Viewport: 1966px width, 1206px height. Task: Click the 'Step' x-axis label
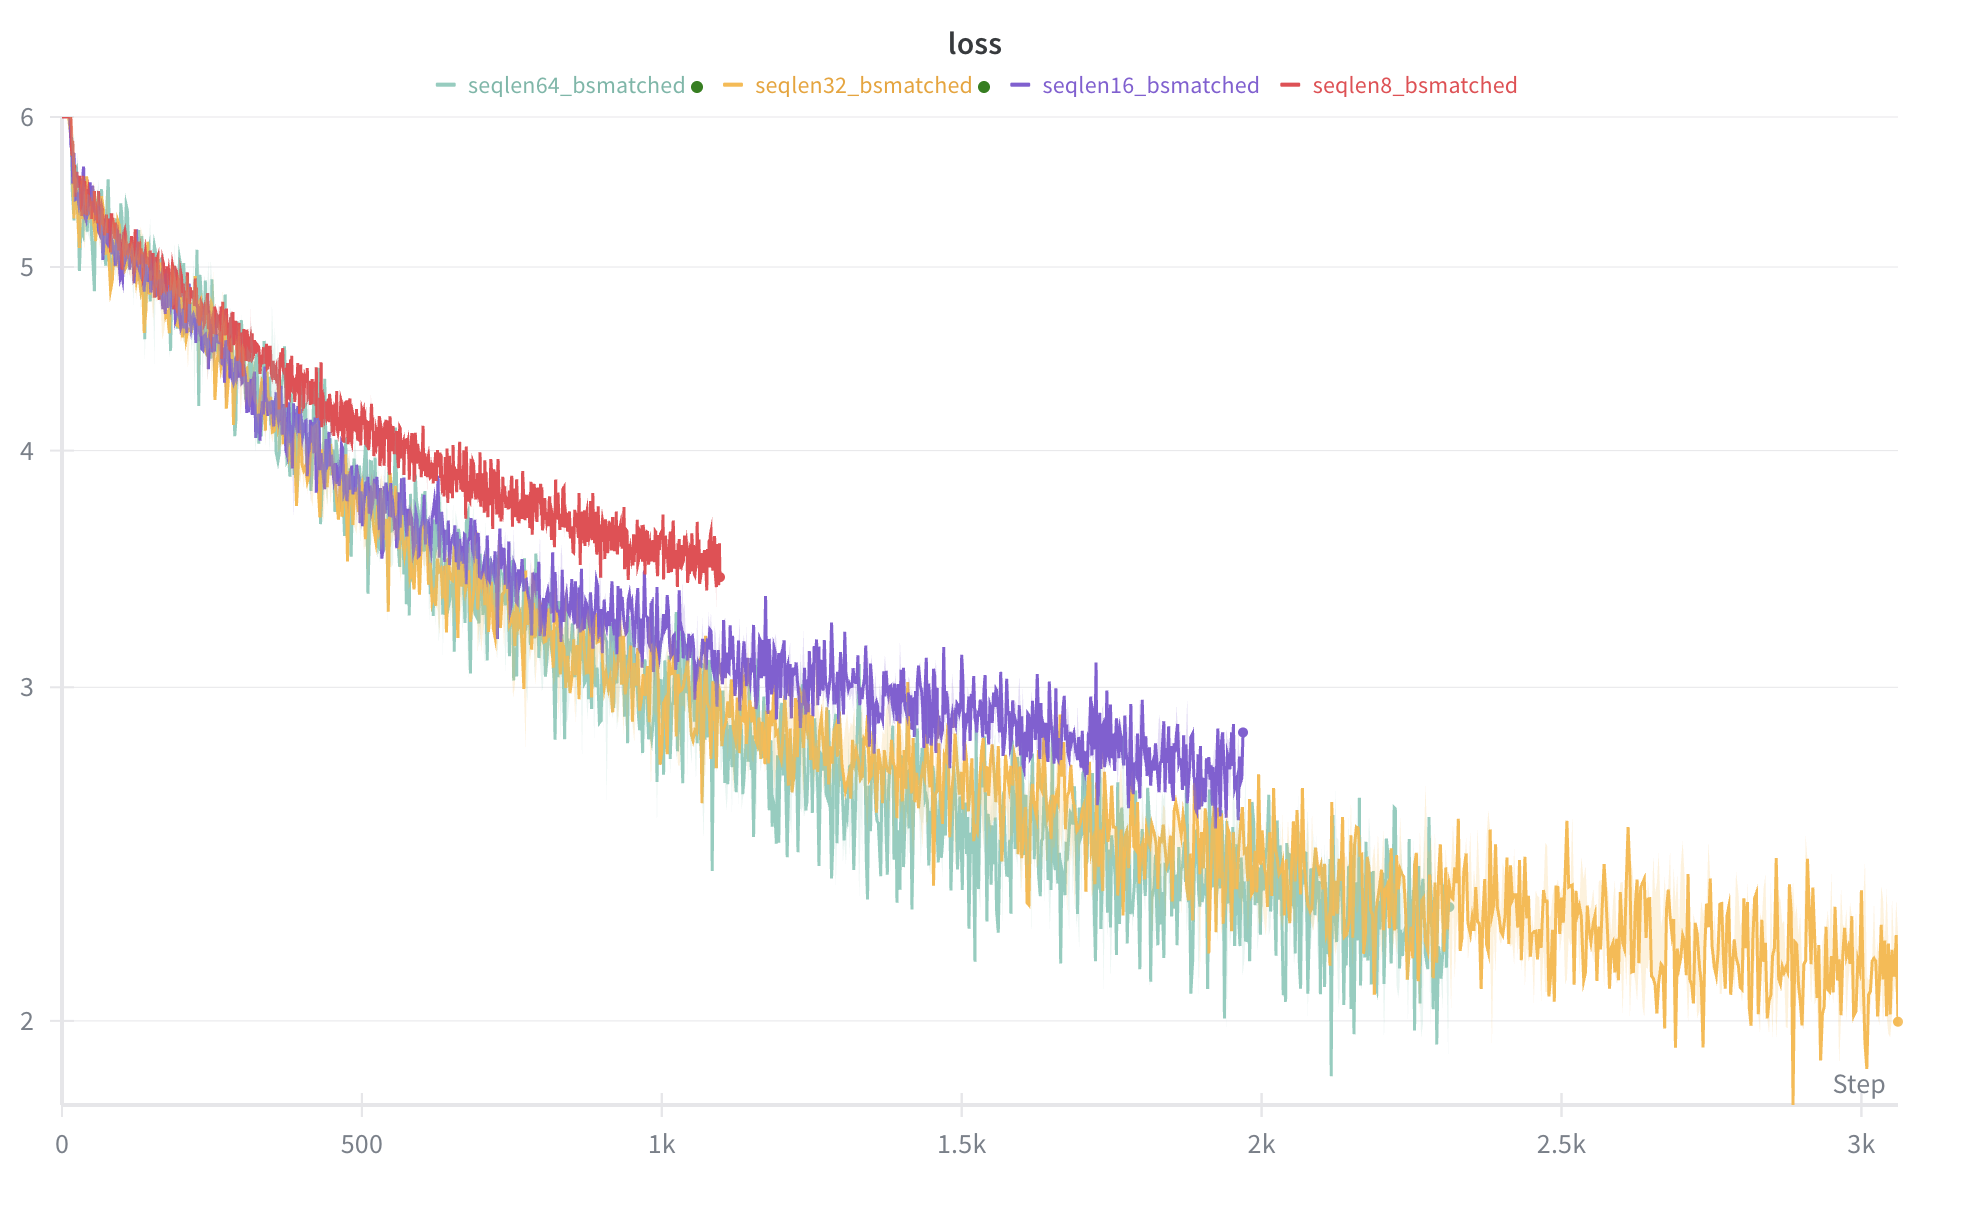point(1858,1084)
